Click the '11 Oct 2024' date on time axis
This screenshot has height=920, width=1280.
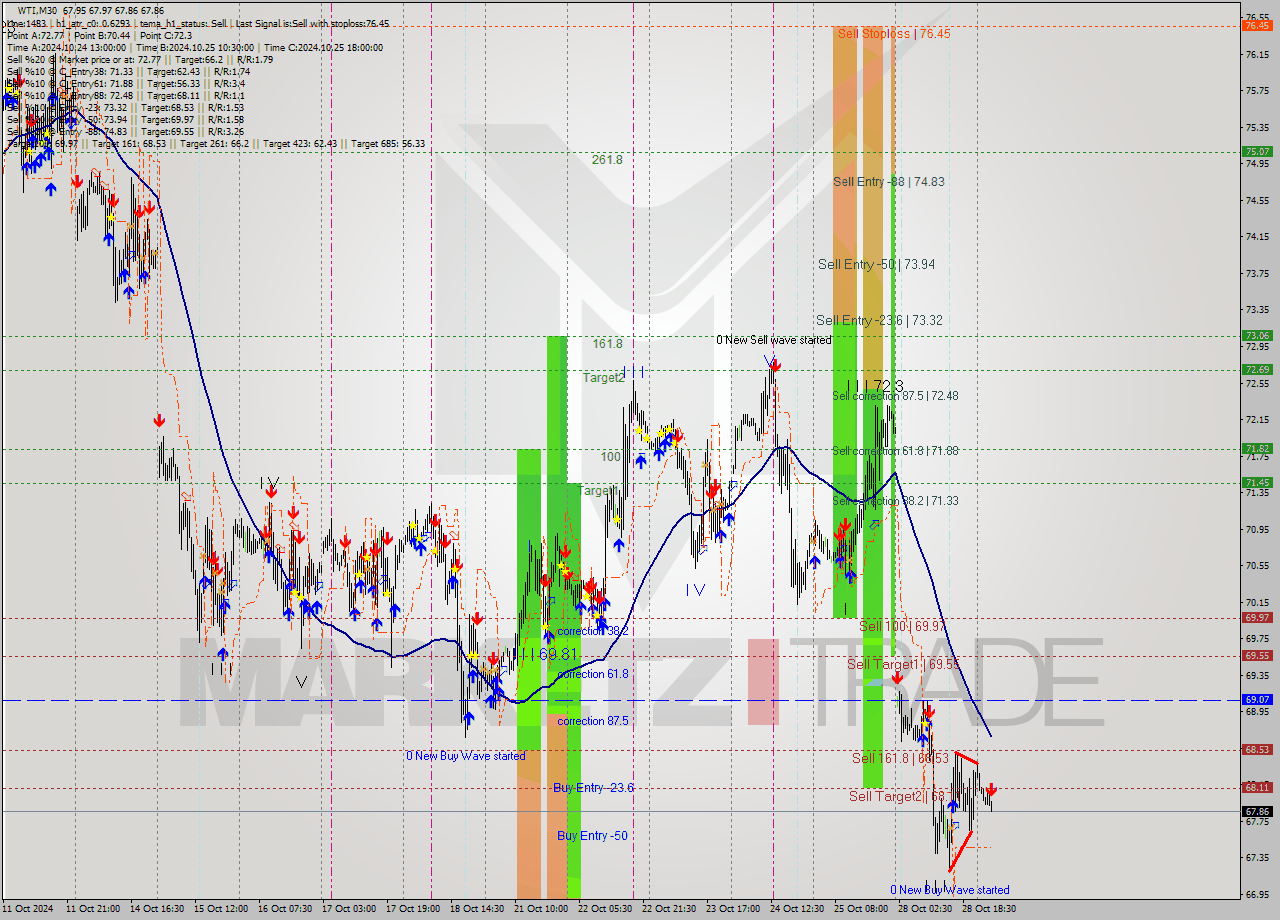tap(29, 909)
